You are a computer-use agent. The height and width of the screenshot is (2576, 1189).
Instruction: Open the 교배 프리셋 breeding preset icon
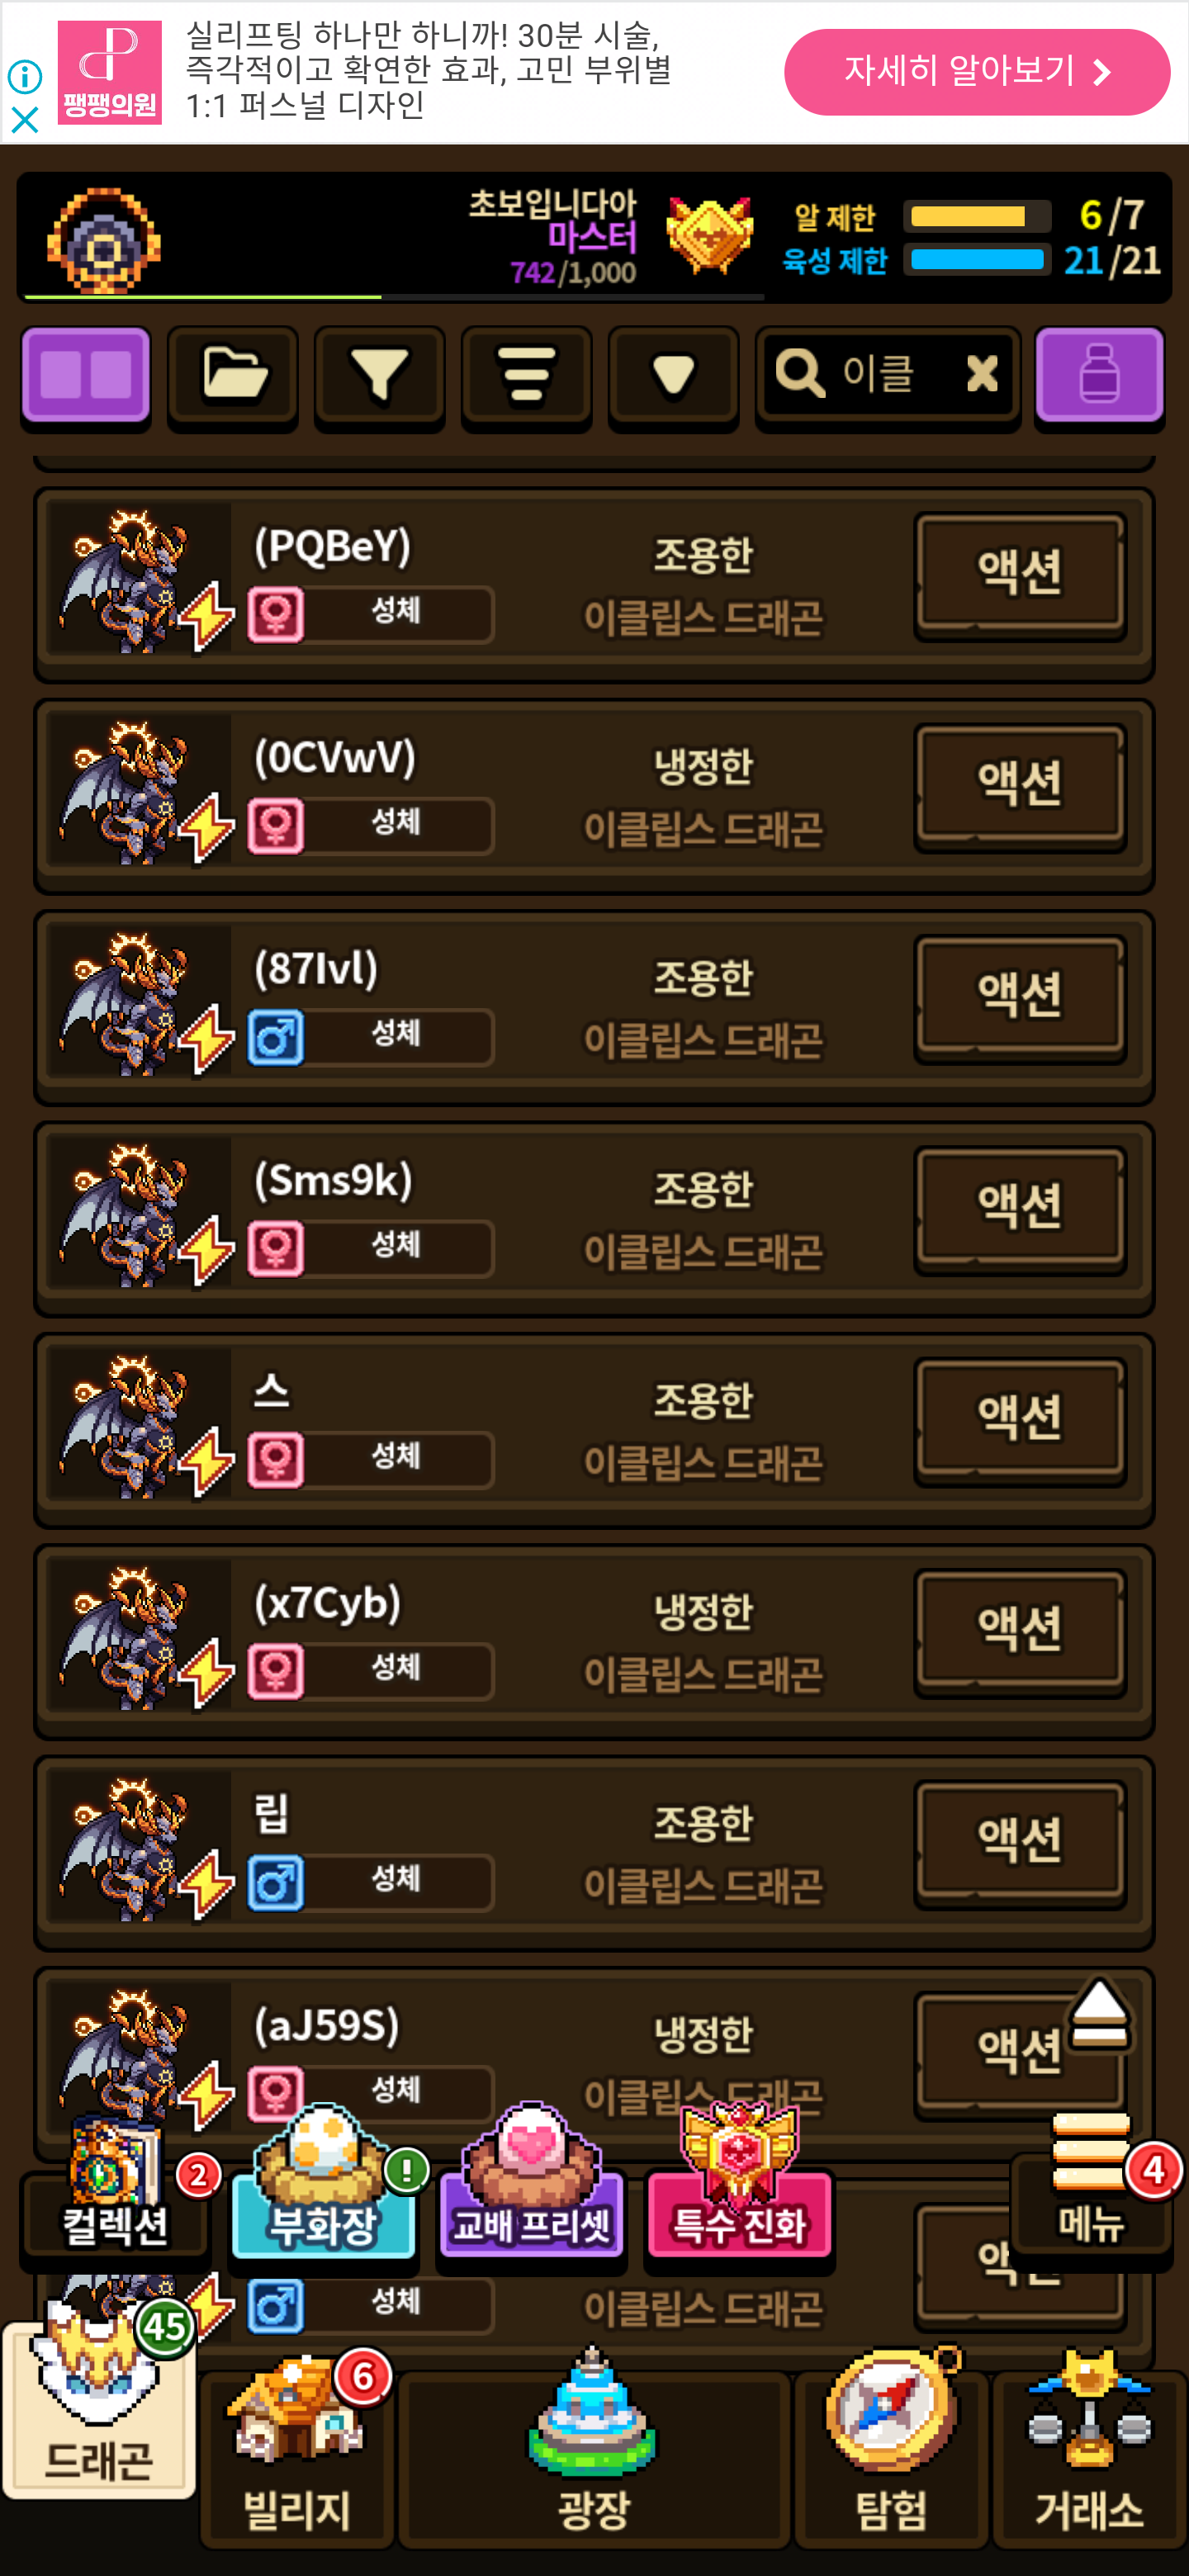531,2190
